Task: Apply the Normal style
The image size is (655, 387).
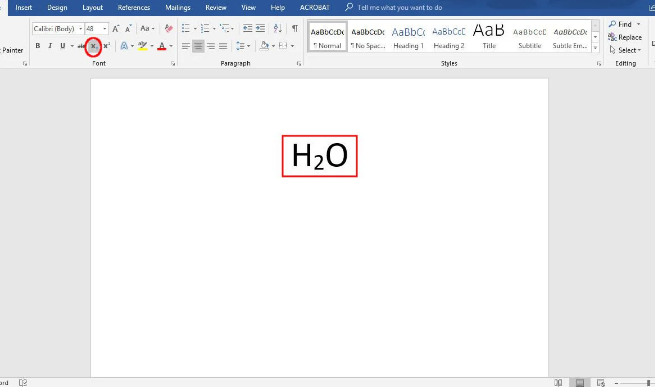Action: click(328, 37)
